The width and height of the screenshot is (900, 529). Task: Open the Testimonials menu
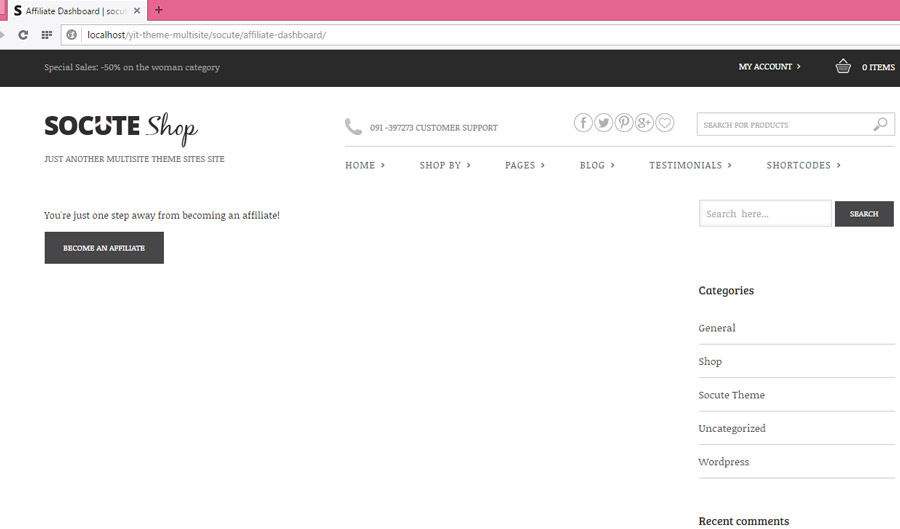(690, 165)
